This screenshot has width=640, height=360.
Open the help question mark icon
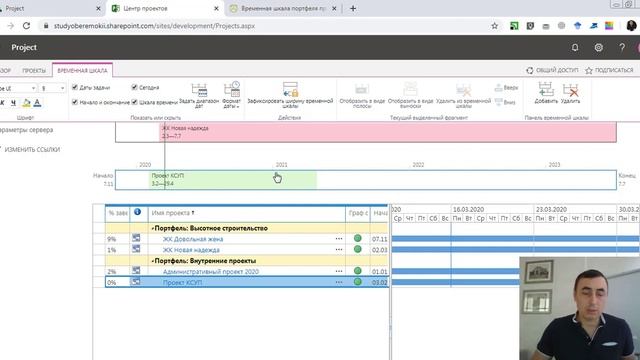coord(622,48)
